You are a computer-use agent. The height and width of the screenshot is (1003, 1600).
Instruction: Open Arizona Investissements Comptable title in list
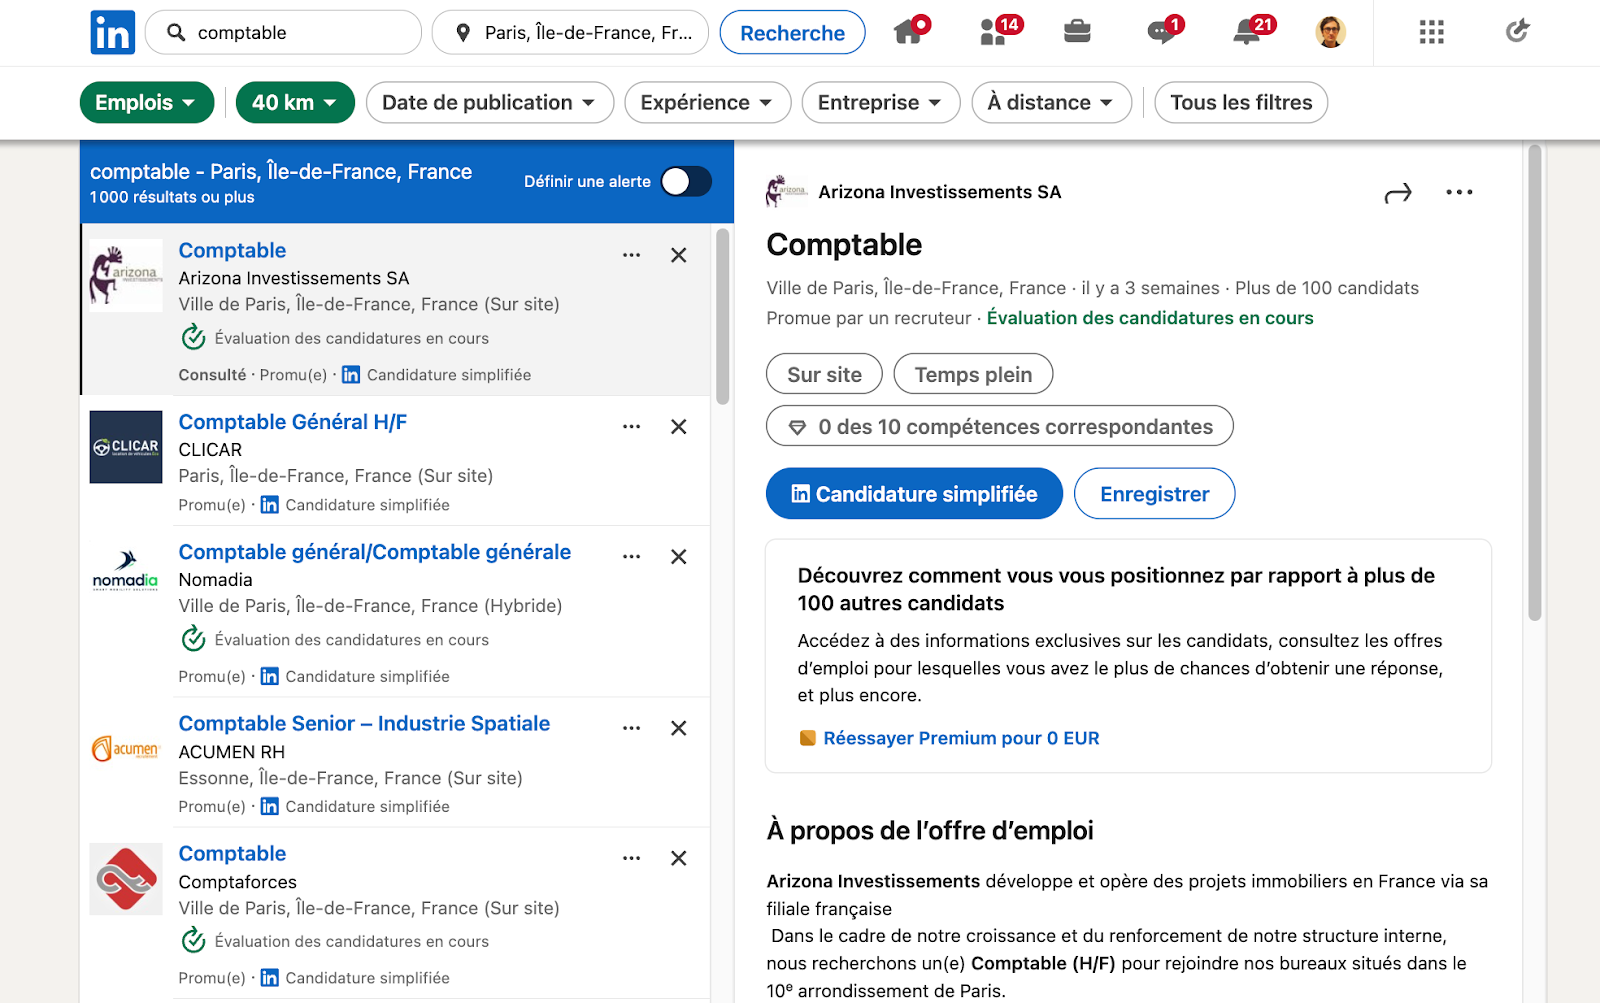[x=232, y=251]
